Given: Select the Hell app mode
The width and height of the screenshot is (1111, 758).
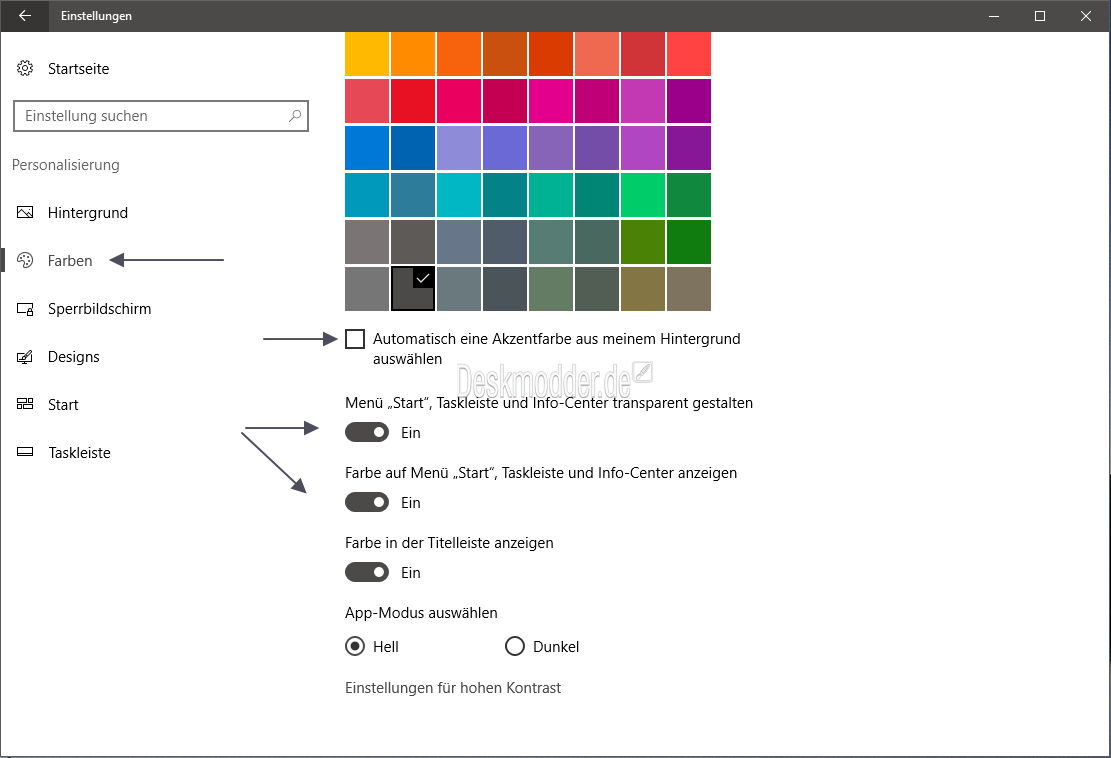Looking at the screenshot, I should tap(355, 646).
